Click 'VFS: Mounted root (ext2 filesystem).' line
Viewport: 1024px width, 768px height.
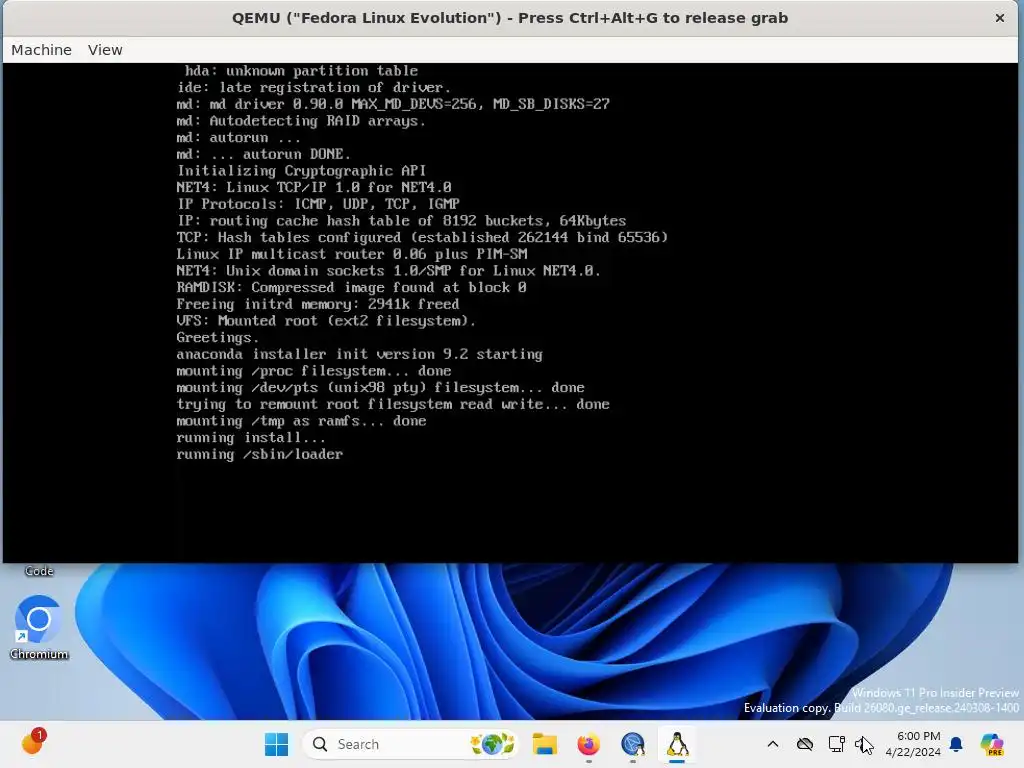326,321
